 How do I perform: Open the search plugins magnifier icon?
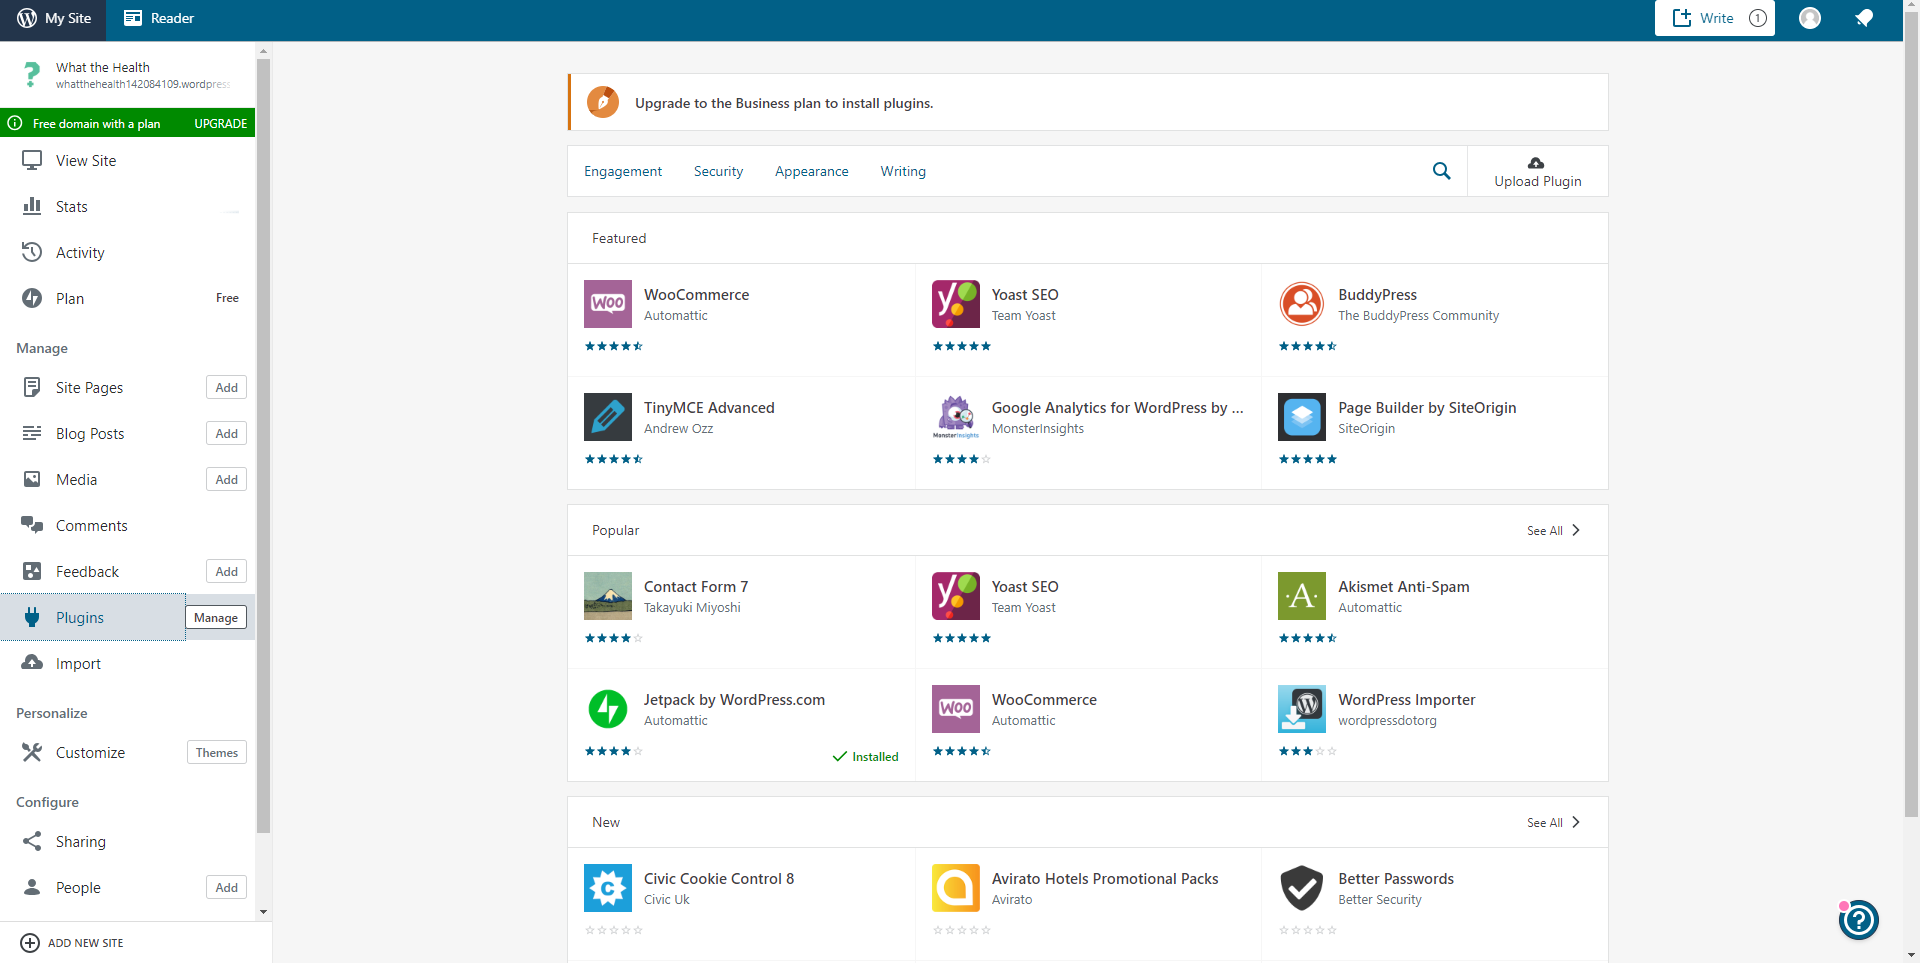[1441, 171]
